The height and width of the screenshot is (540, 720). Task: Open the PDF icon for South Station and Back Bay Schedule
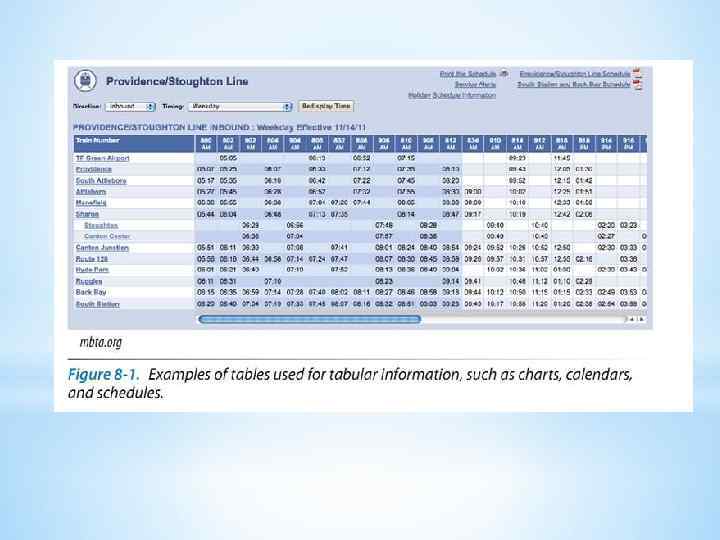tap(637, 84)
